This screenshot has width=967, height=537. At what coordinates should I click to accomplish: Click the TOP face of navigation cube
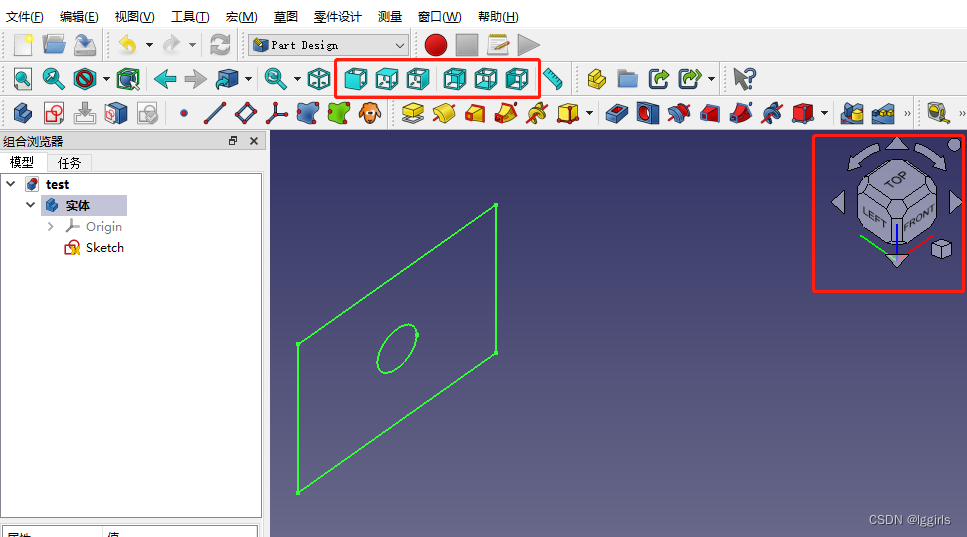(896, 179)
